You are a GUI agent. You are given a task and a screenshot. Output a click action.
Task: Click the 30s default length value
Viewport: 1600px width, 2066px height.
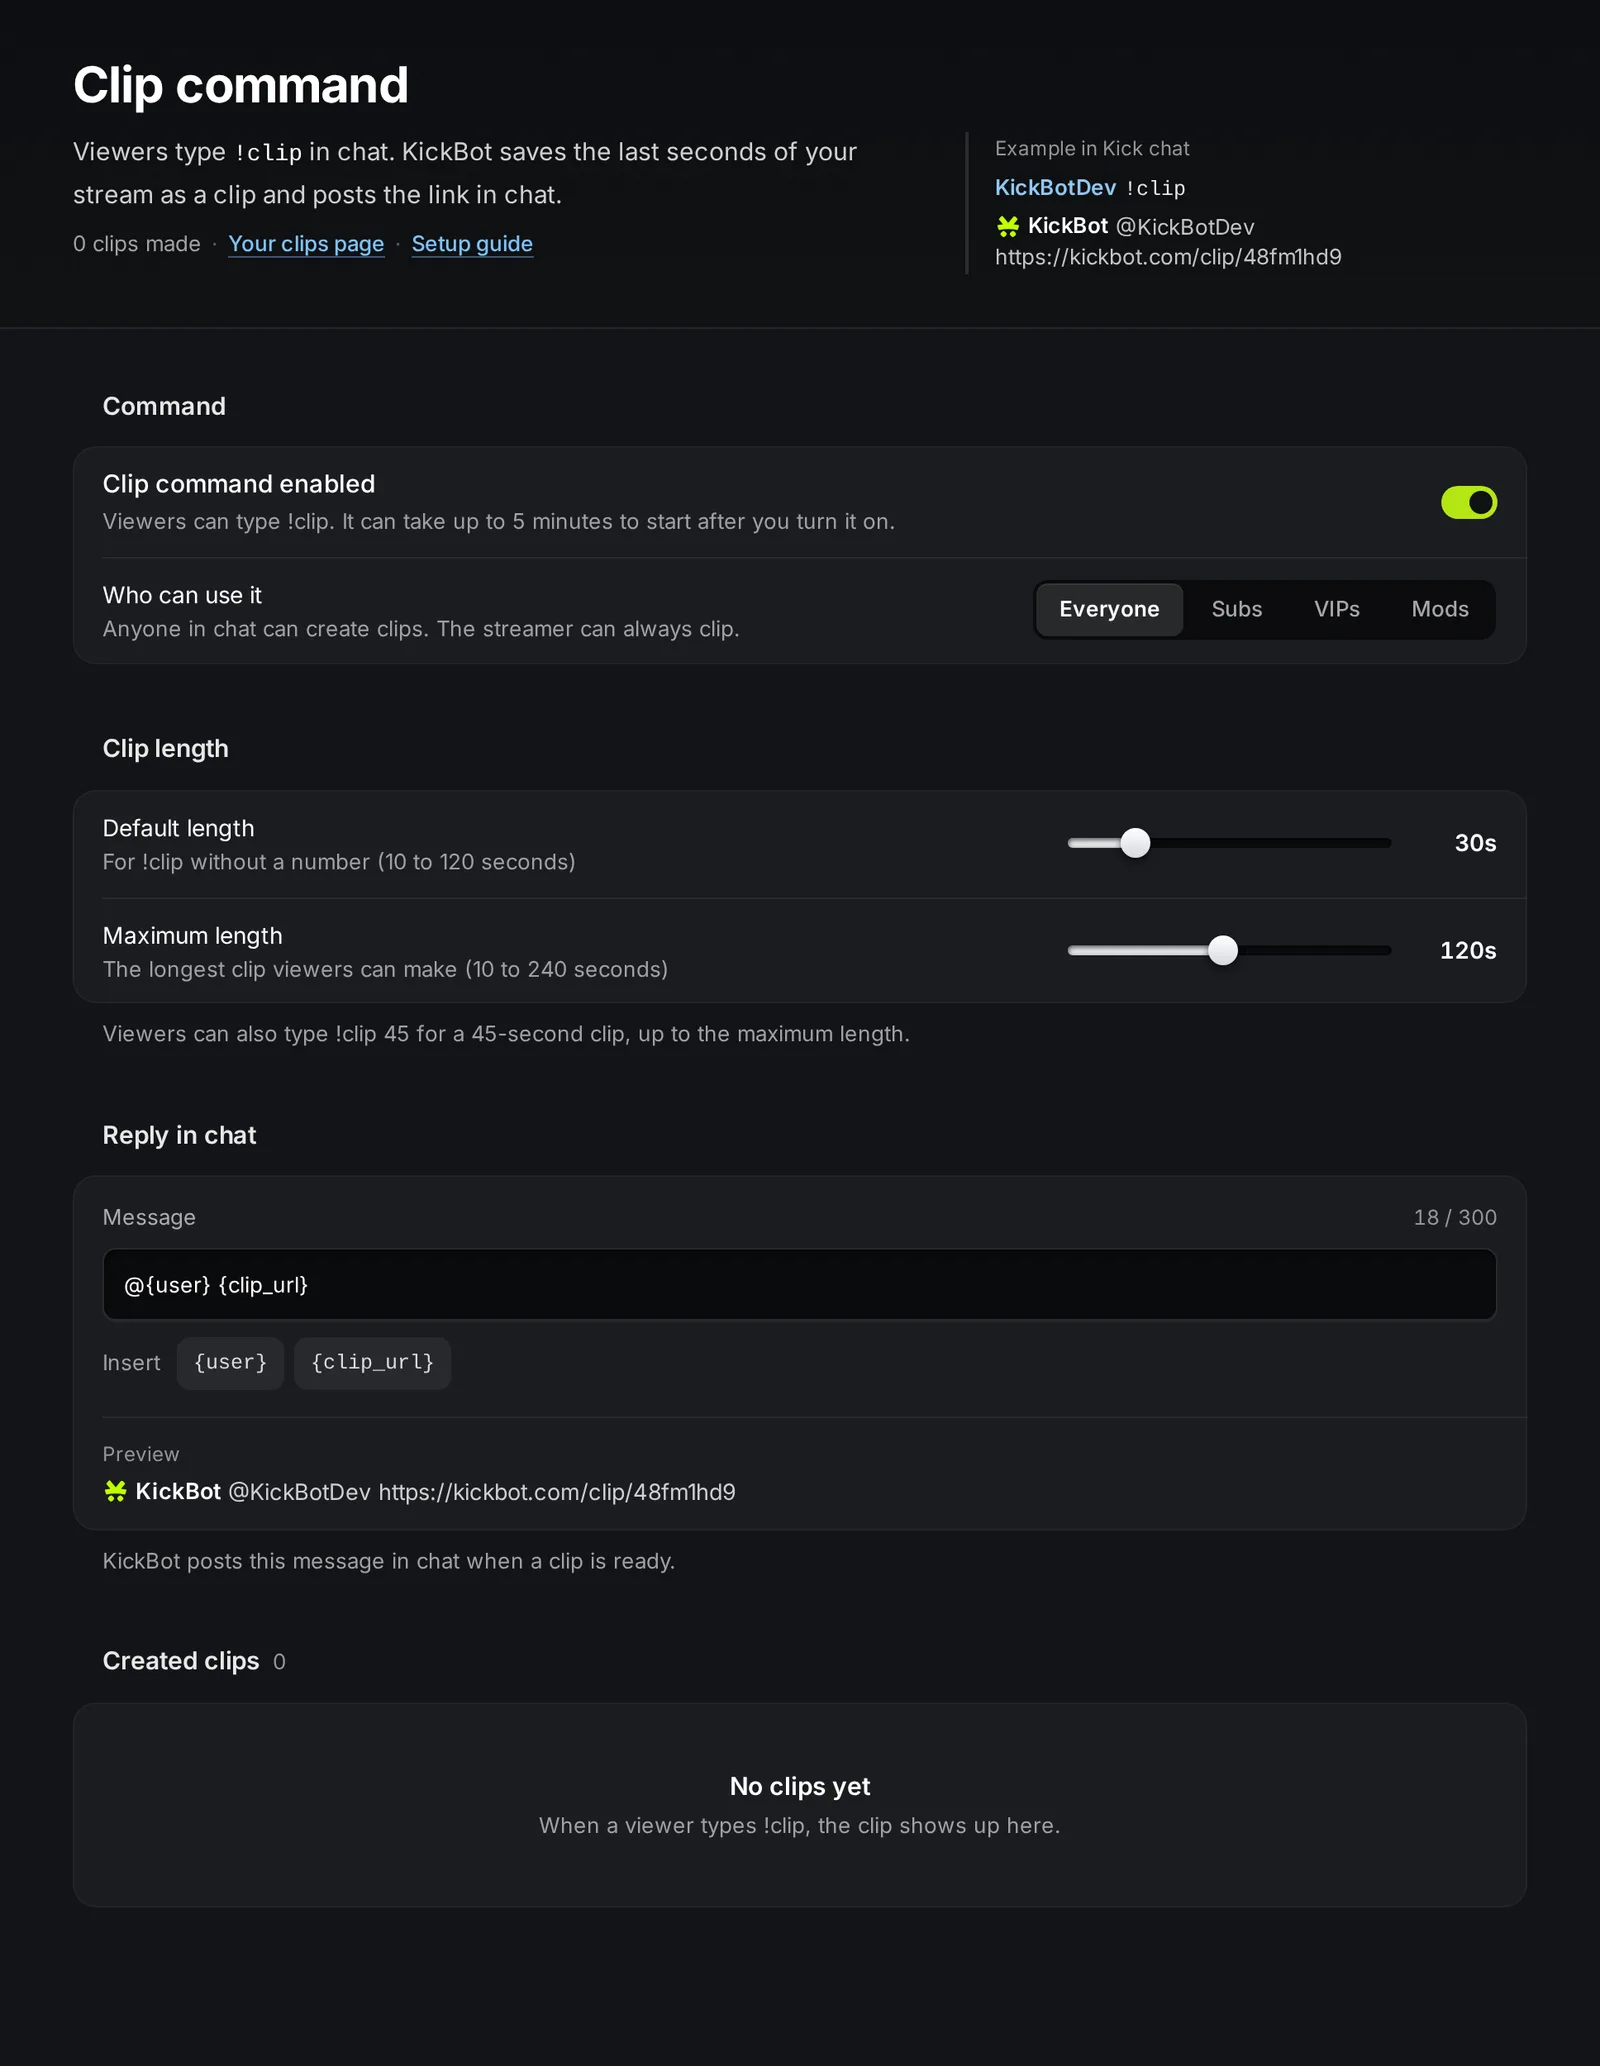[x=1475, y=843]
